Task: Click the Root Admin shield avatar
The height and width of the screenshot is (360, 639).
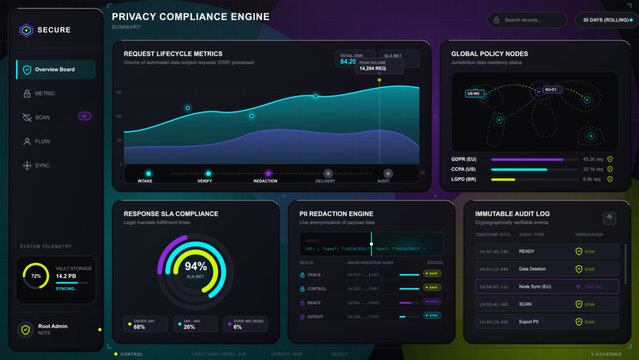Action: pos(26,329)
